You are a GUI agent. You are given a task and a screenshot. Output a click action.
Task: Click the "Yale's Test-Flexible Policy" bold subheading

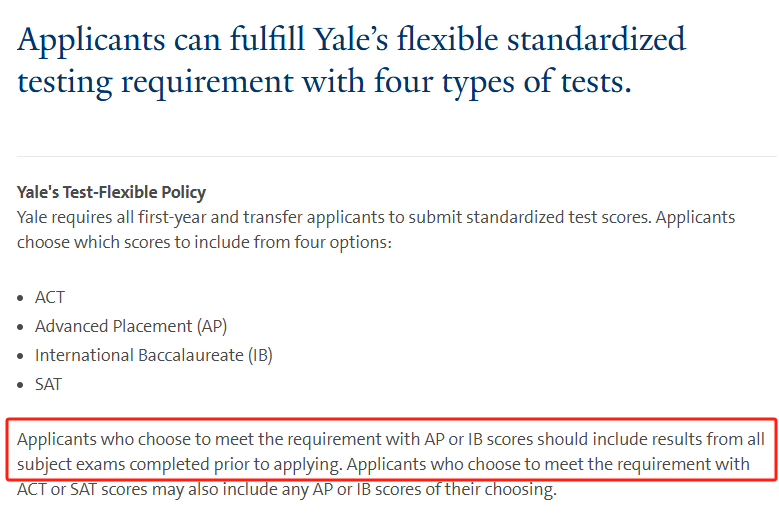111,192
